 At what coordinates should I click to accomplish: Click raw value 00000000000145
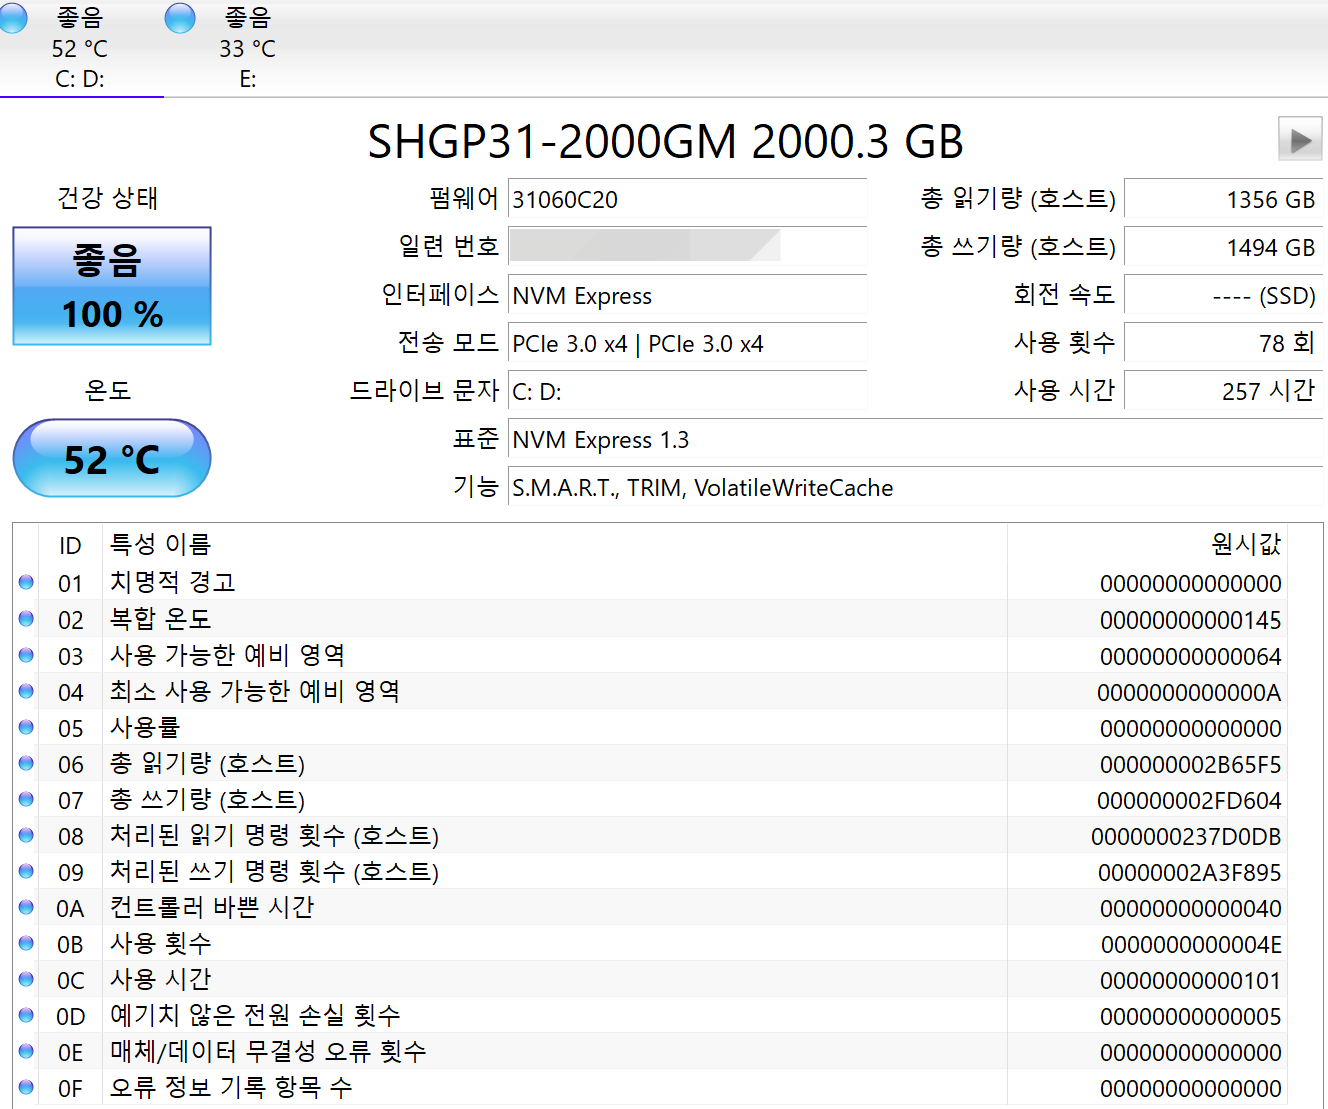[x=1191, y=620]
